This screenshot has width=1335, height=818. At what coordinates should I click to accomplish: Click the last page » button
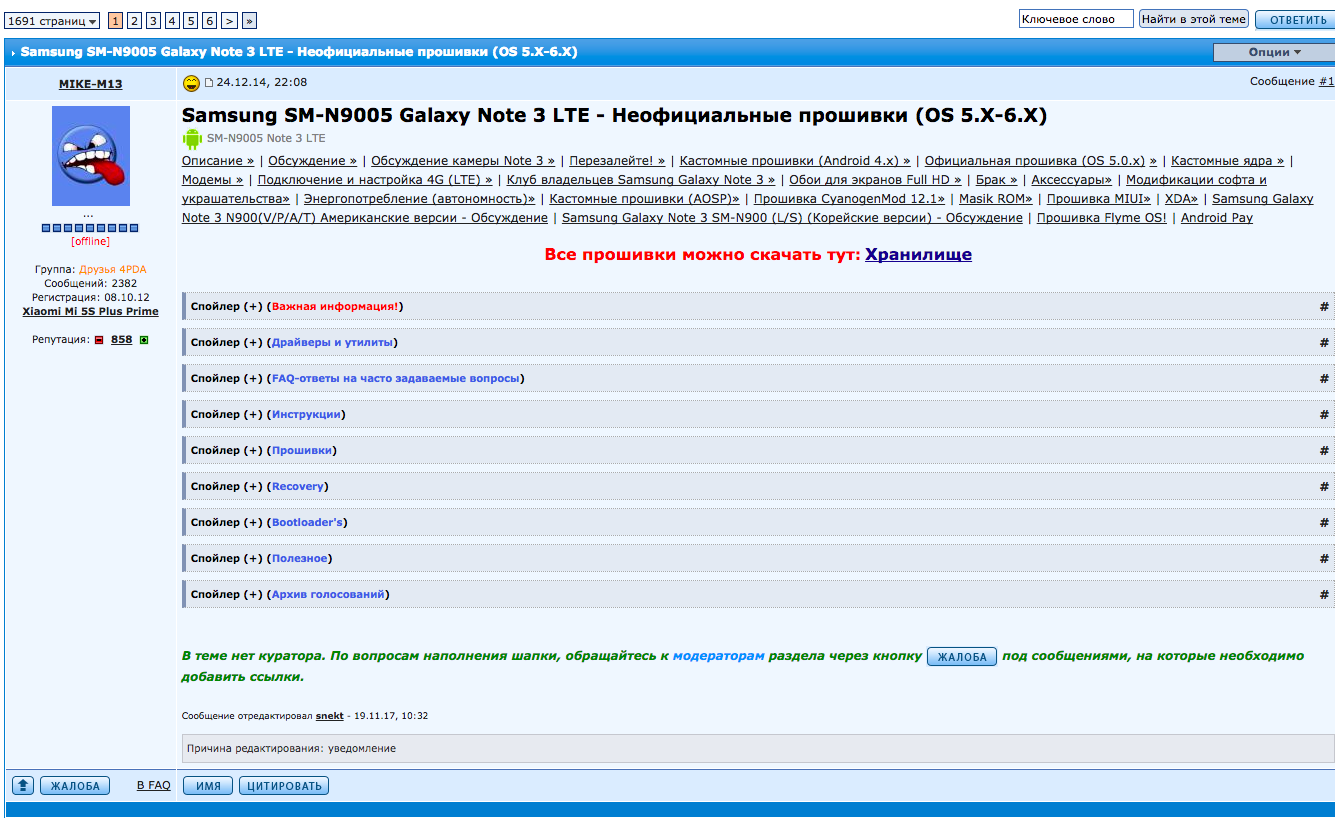pyautogui.click(x=250, y=20)
